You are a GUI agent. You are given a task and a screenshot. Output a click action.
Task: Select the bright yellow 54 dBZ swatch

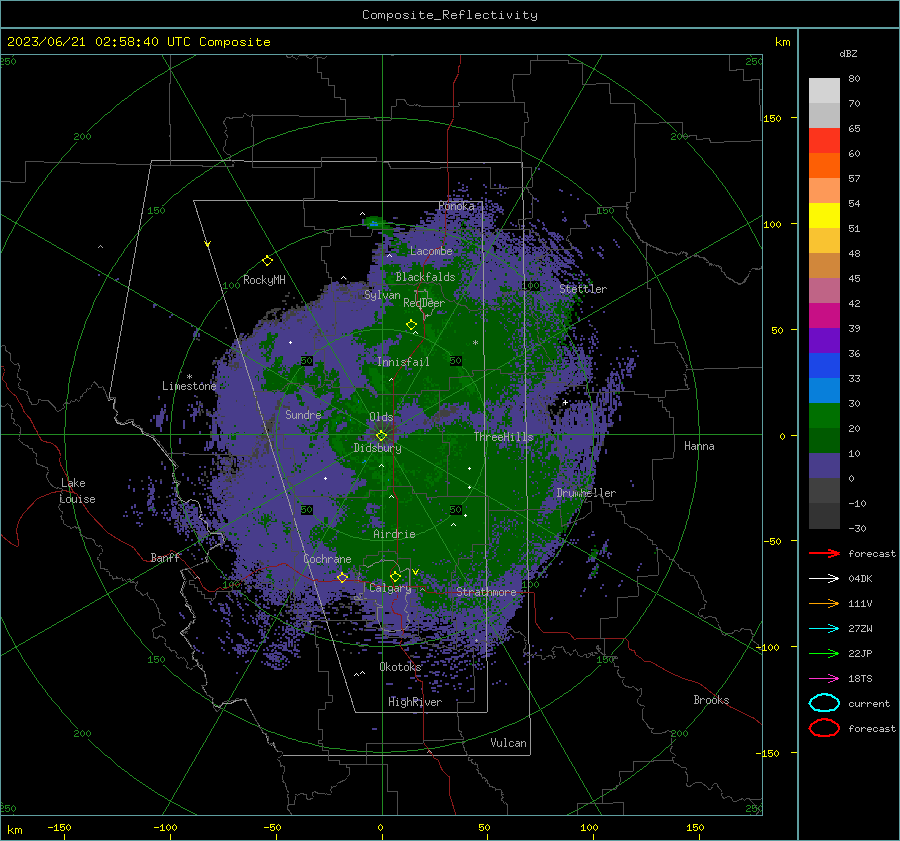pyautogui.click(x=824, y=215)
